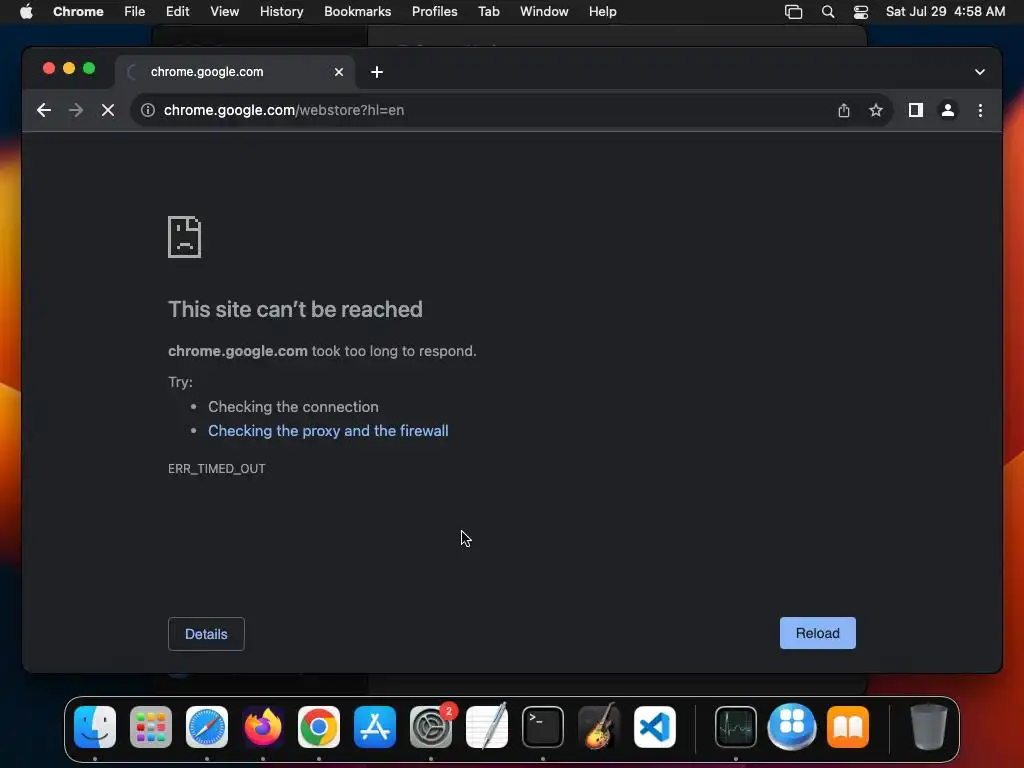Image resolution: width=1024 pixels, height=768 pixels.
Task: Open the Bookmarks menu
Action: (x=358, y=12)
